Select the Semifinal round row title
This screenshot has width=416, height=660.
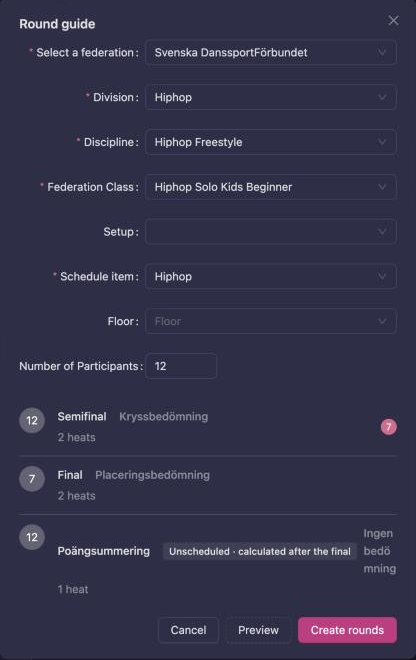(x=82, y=417)
